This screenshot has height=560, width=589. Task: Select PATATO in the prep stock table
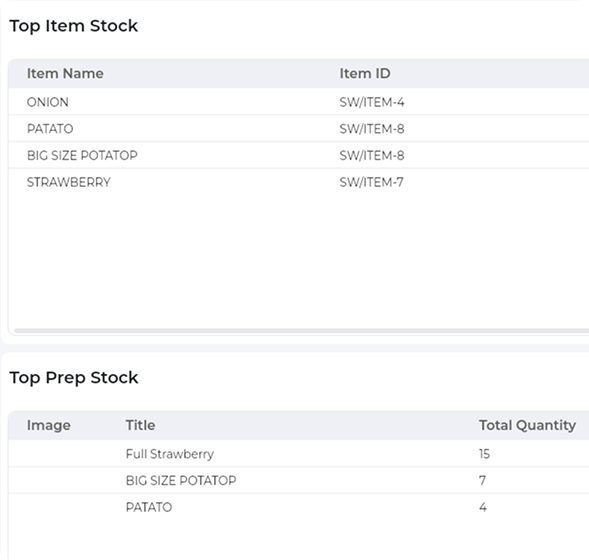(299, 507)
